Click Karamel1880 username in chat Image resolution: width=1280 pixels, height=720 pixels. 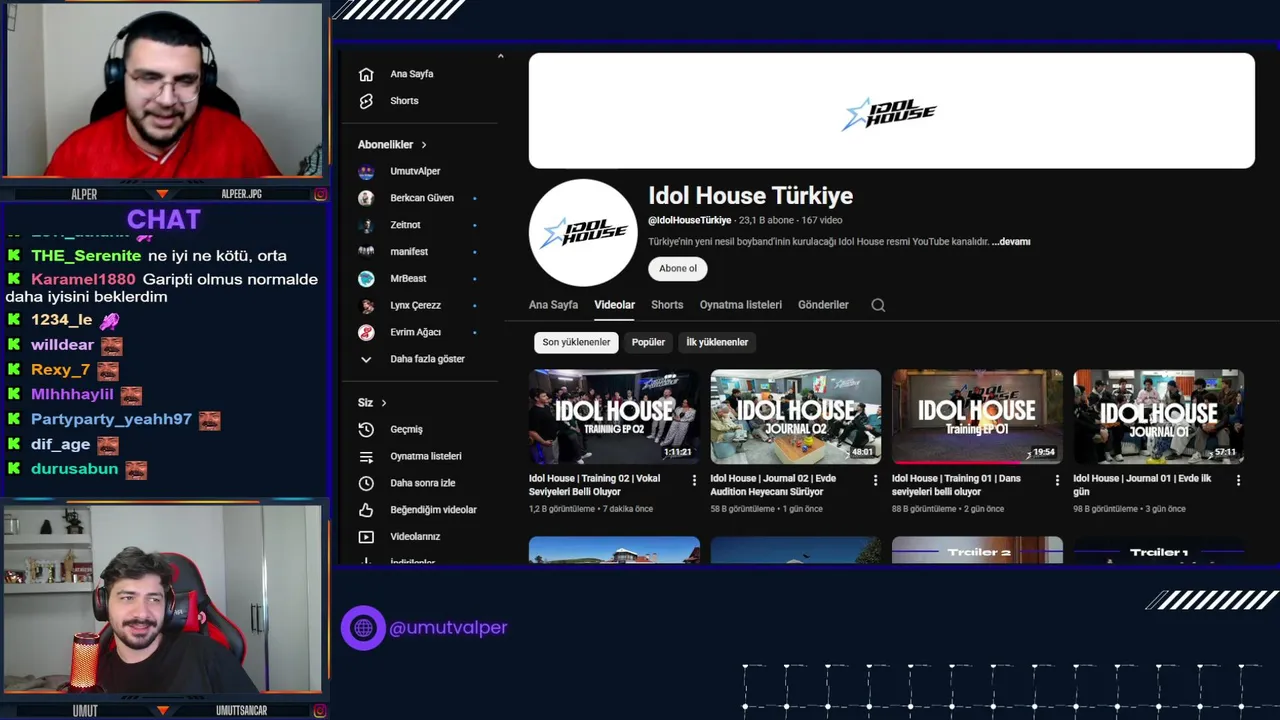(83, 280)
